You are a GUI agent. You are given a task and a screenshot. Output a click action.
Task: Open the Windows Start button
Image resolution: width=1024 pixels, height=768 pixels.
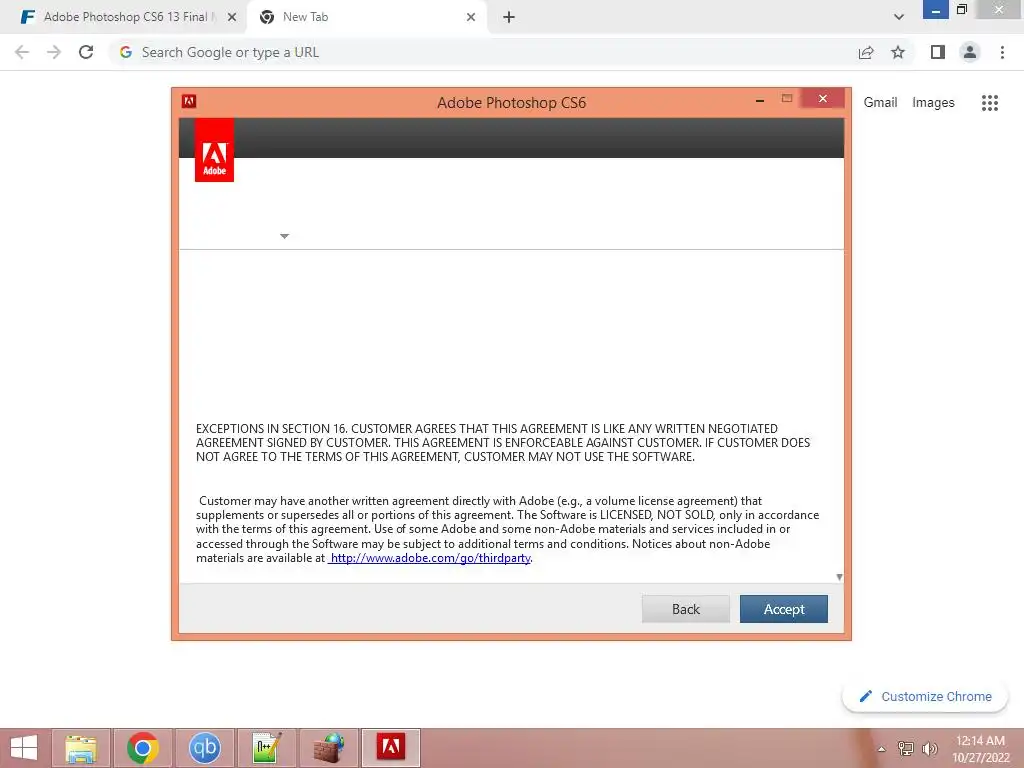coord(24,748)
